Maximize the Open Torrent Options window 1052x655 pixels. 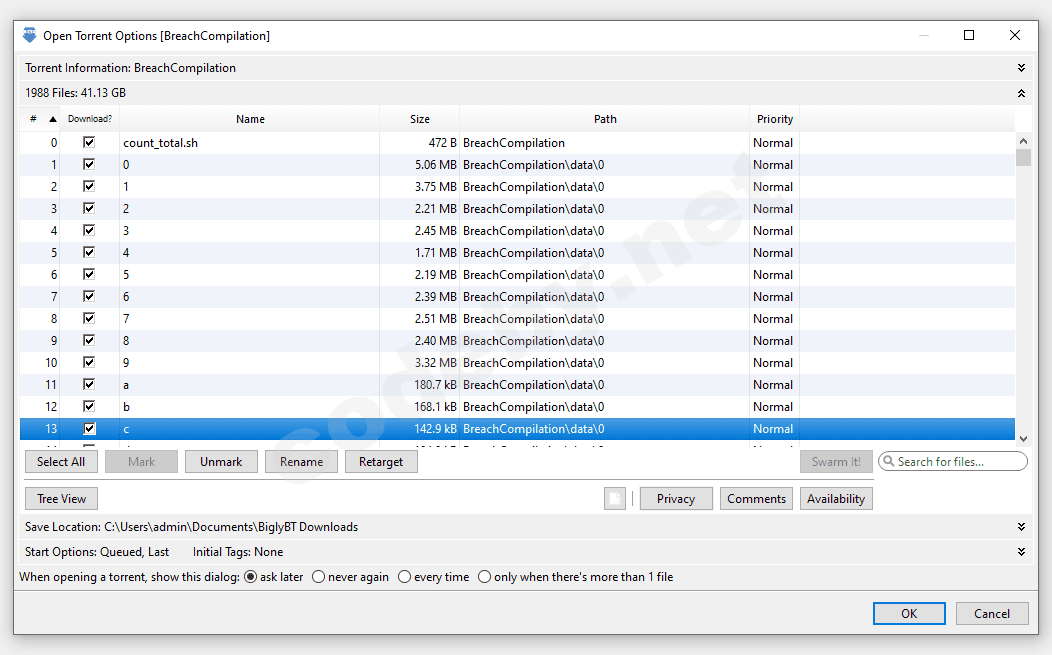click(x=969, y=35)
